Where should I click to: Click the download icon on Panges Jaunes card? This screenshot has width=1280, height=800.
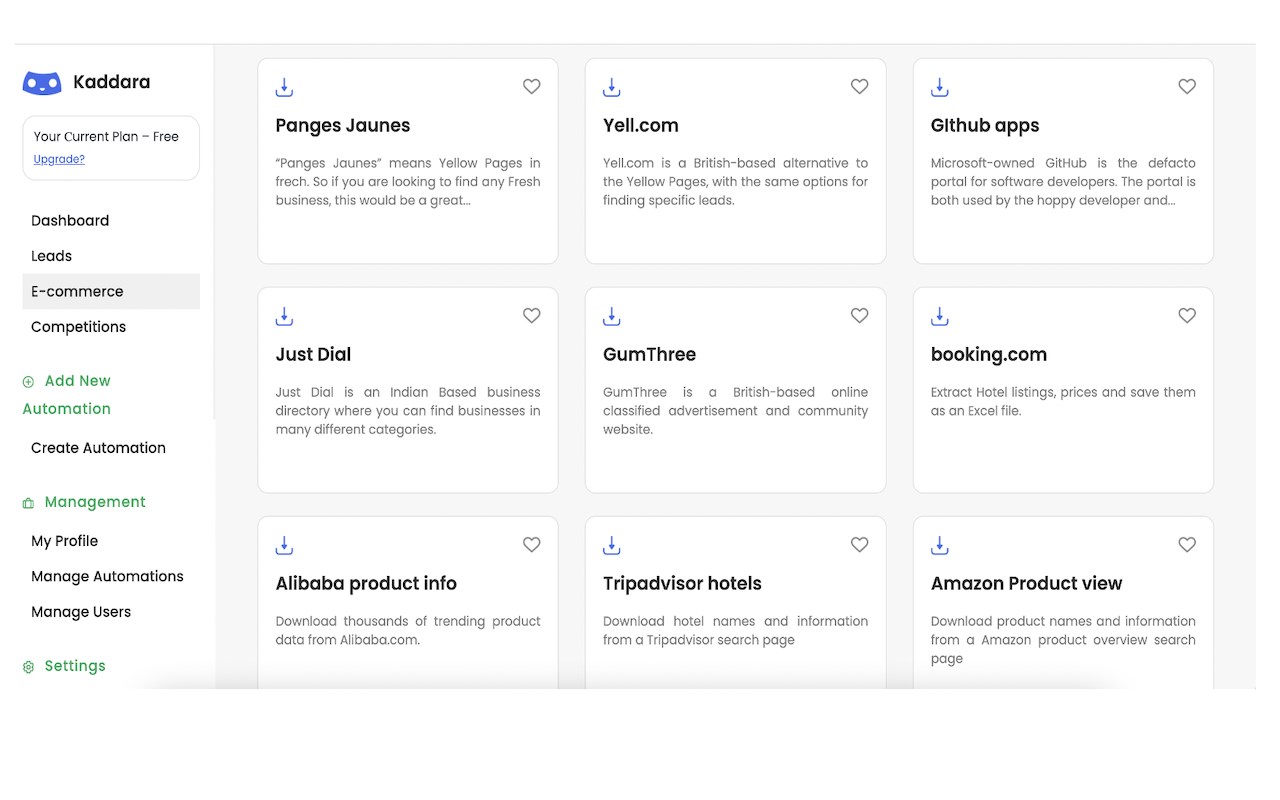[x=284, y=88]
